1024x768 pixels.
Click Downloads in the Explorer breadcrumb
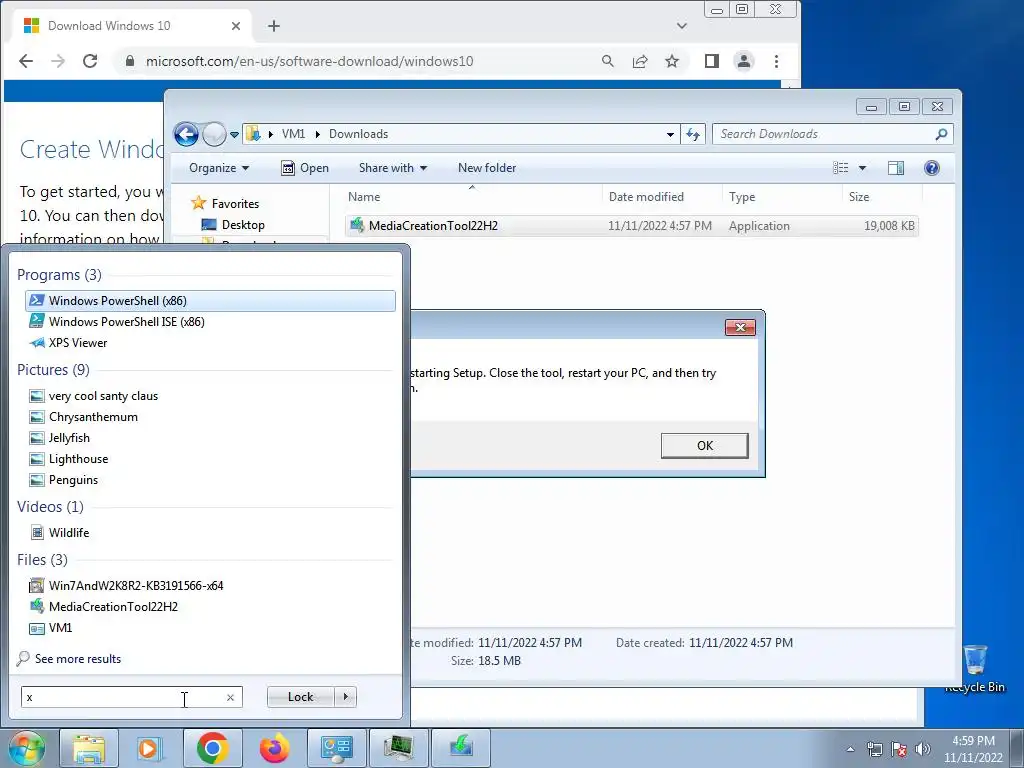tap(359, 134)
